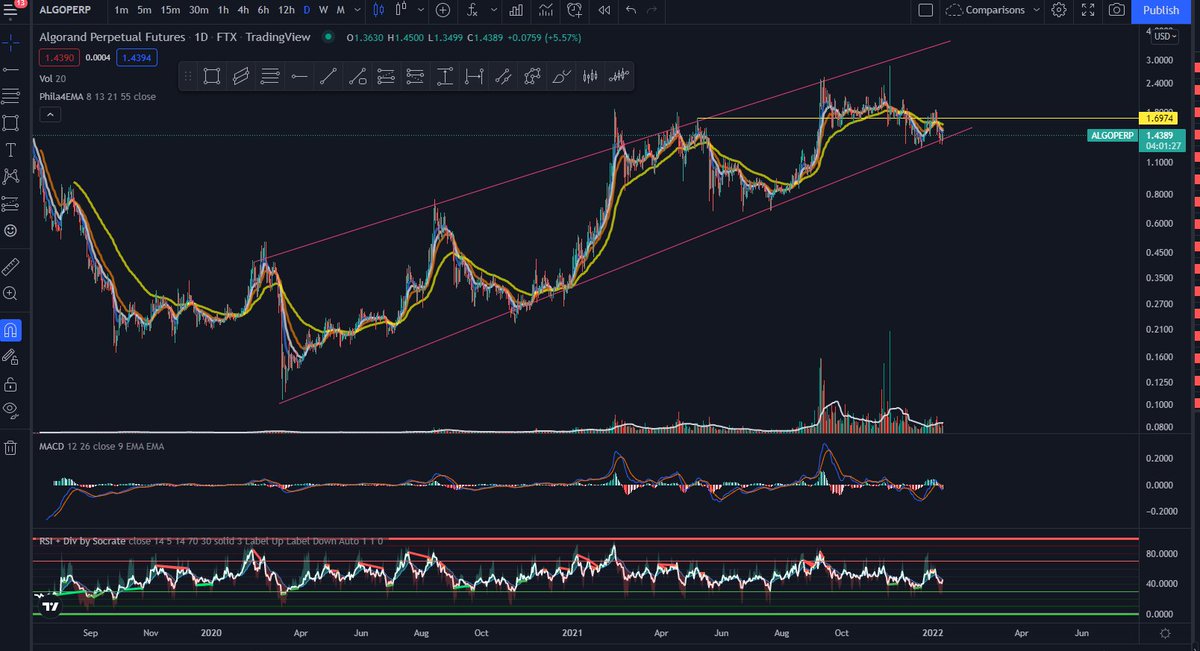Collapse the indicator legend chevron
Viewport: 1200px width, 651px height.
[x=49, y=115]
